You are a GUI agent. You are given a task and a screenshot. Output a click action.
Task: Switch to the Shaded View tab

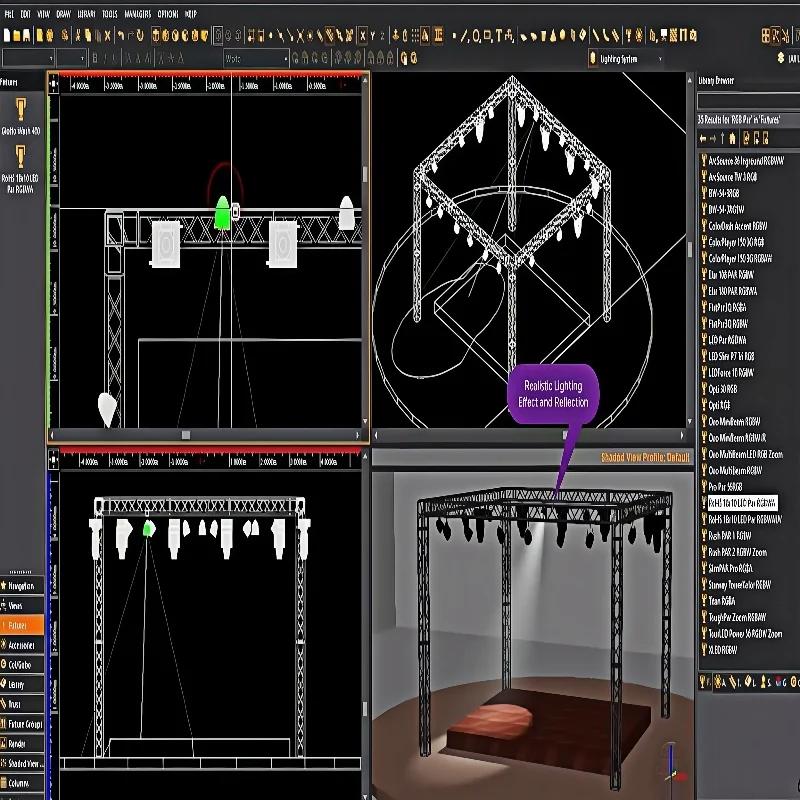click(x=22, y=764)
